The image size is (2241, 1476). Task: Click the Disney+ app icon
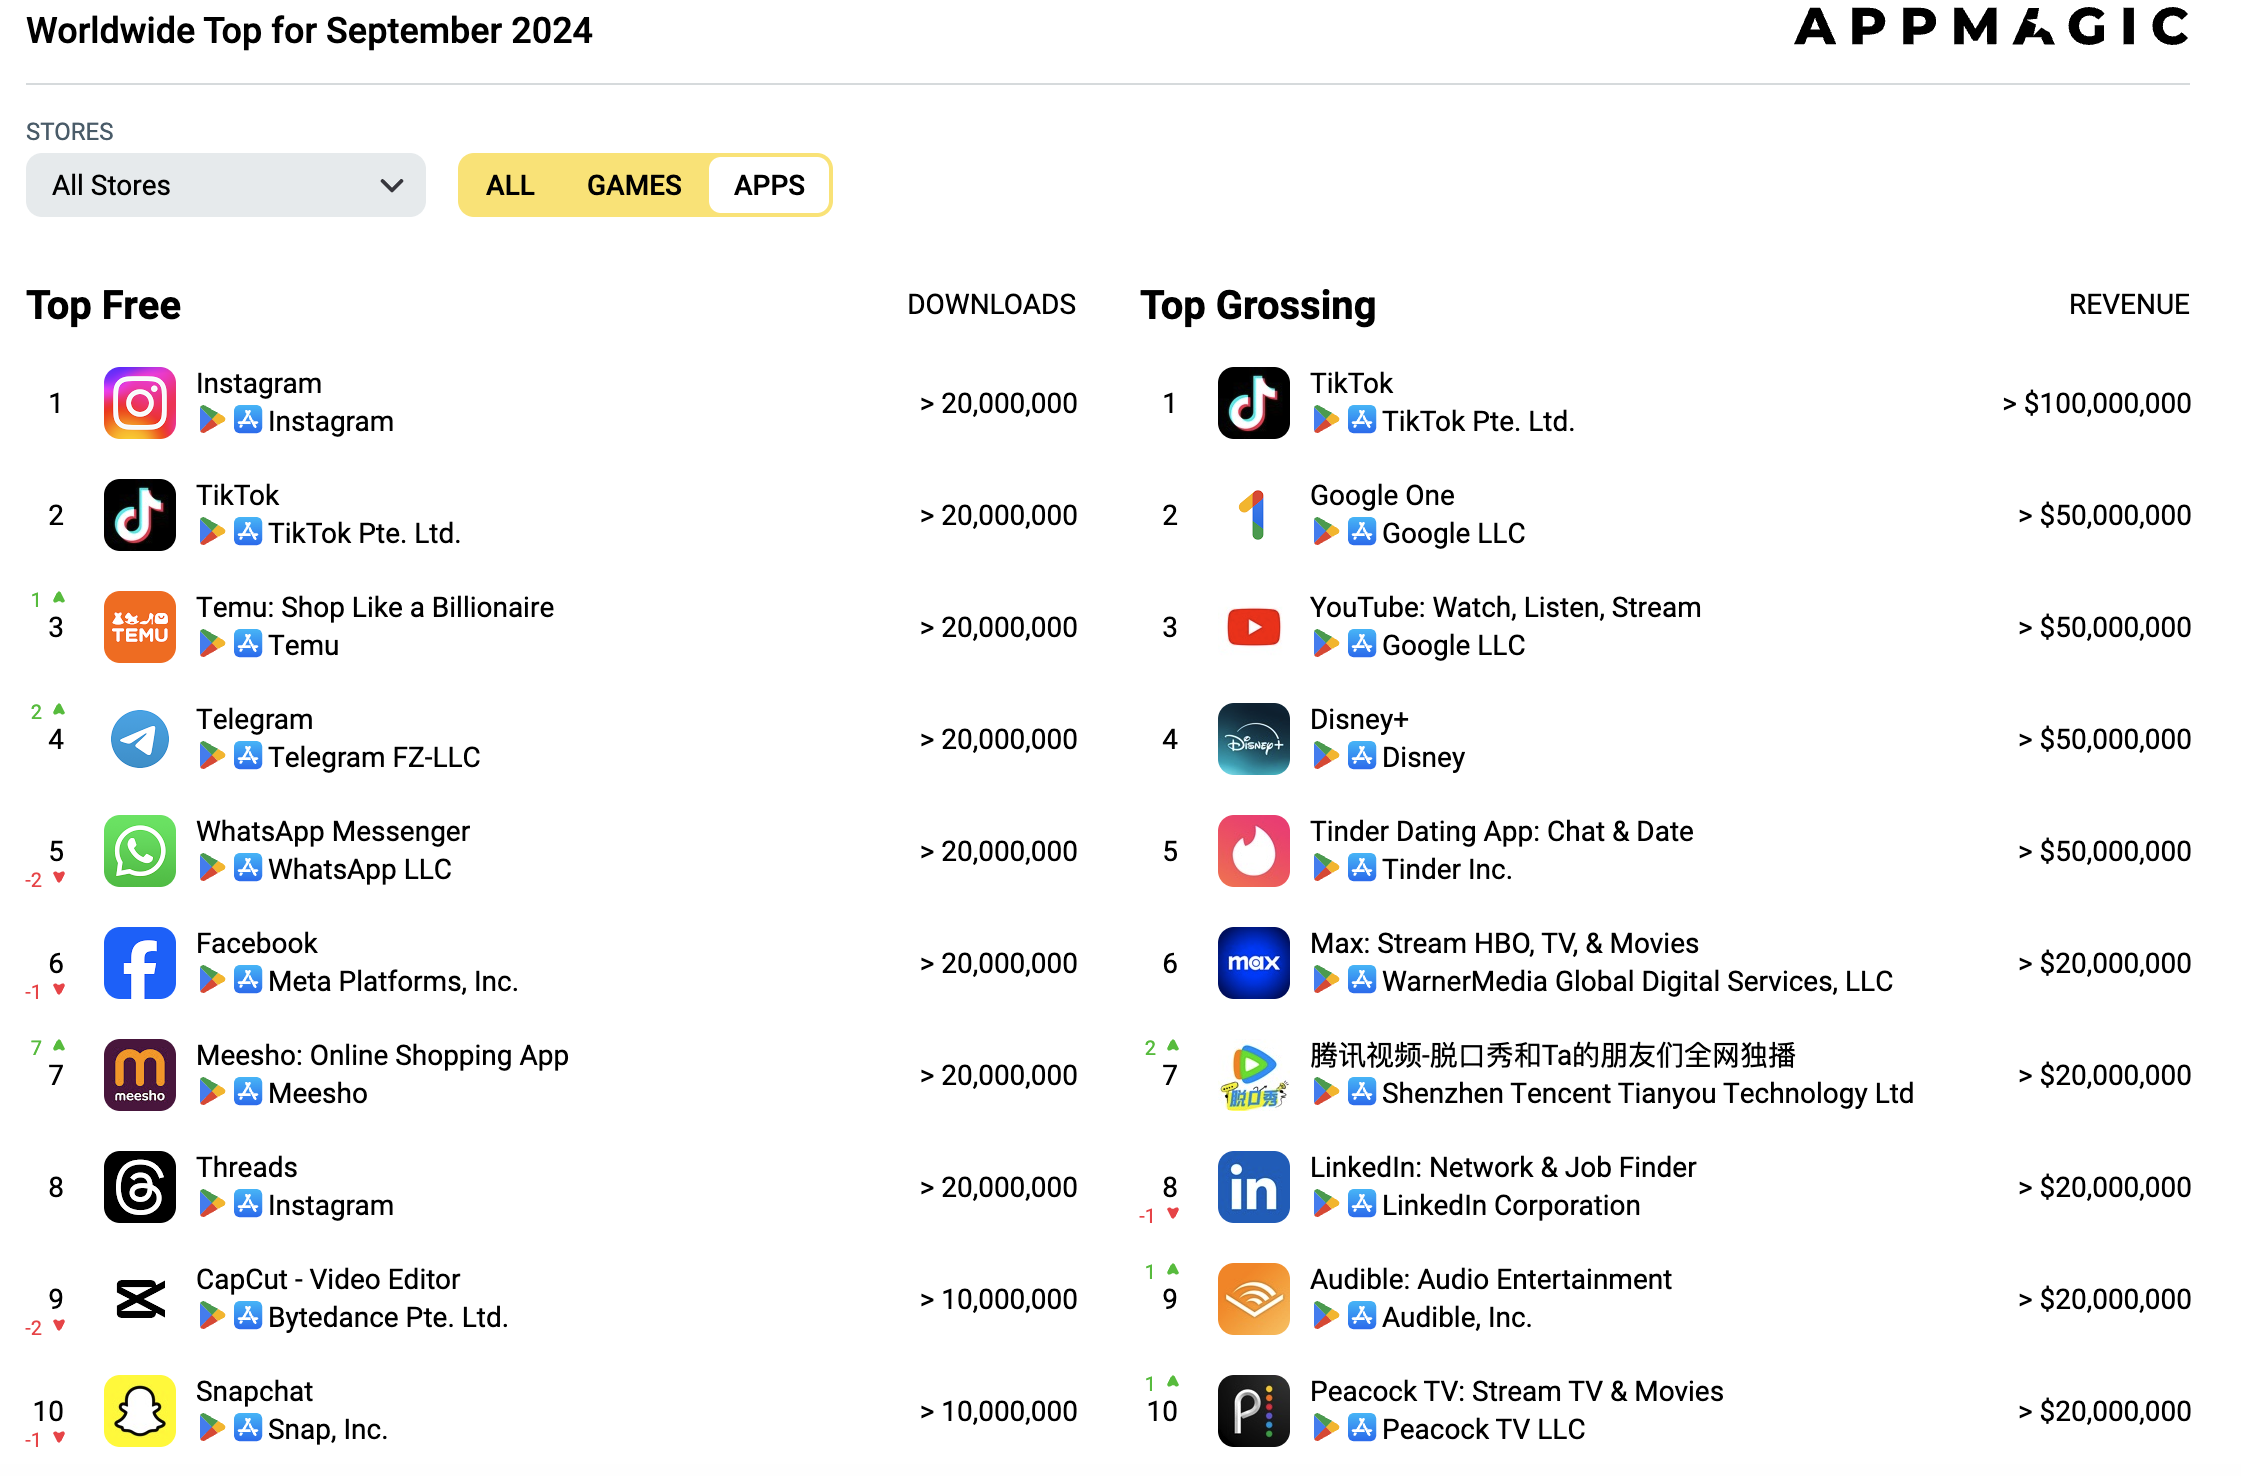pos(1253,739)
